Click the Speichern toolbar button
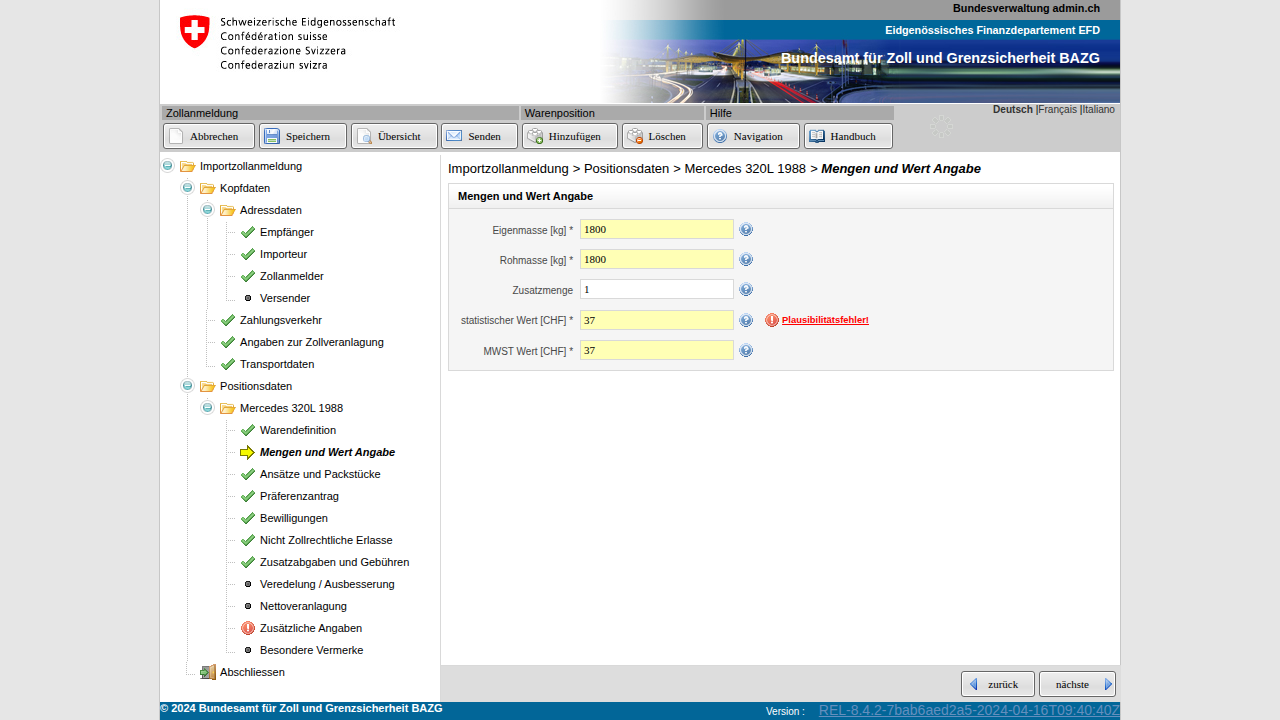This screenshot has height=720, width=1280. (x=302, y=136)
